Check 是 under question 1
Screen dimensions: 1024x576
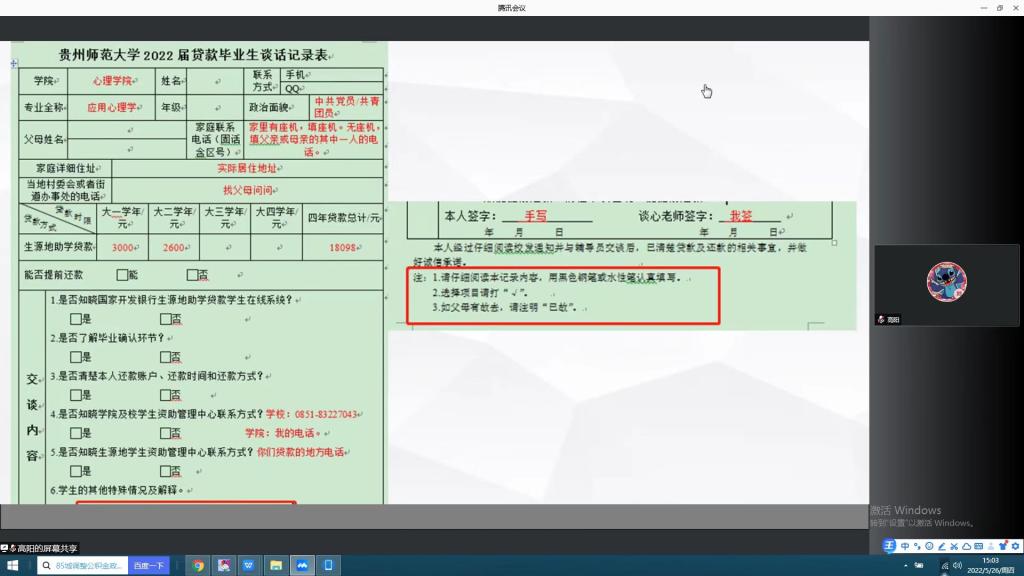pyautogui.click(x=76, y=319)
